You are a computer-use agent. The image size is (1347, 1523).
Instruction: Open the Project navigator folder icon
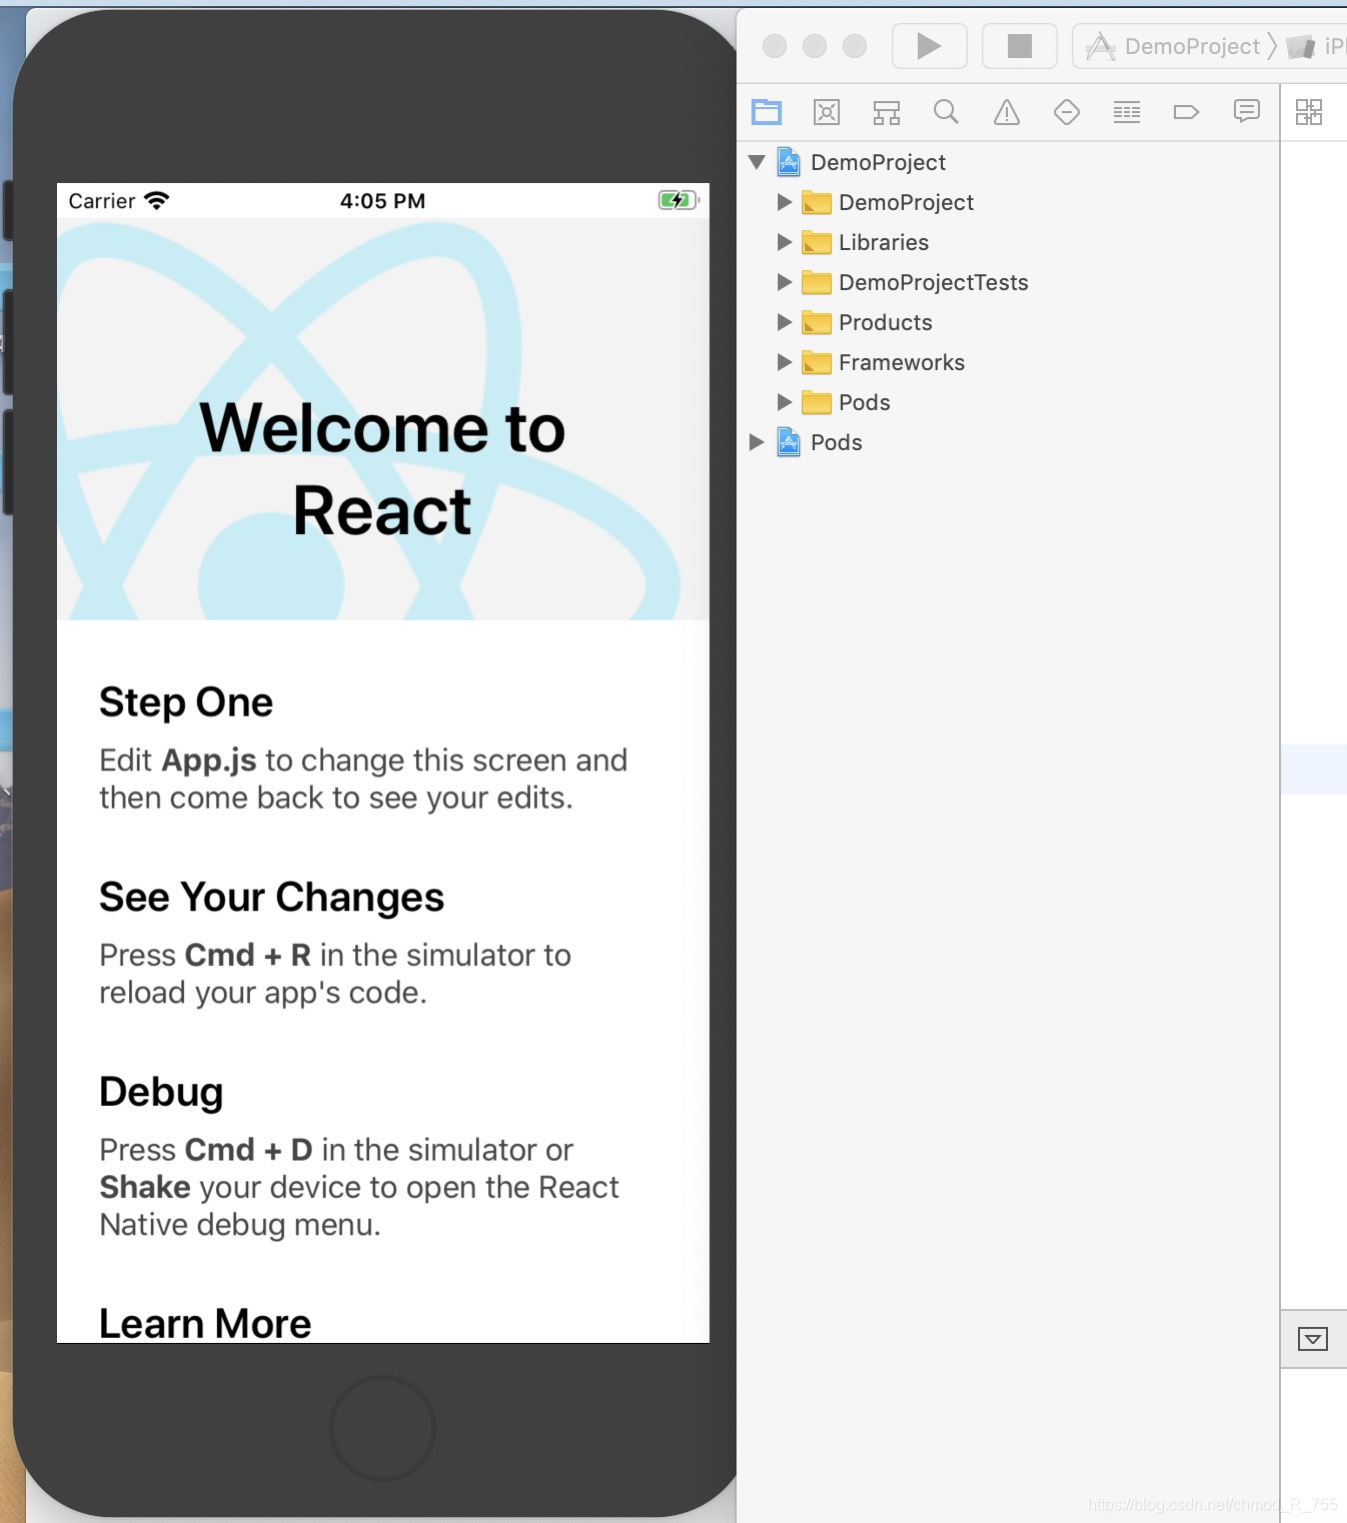tap(767, 112)
